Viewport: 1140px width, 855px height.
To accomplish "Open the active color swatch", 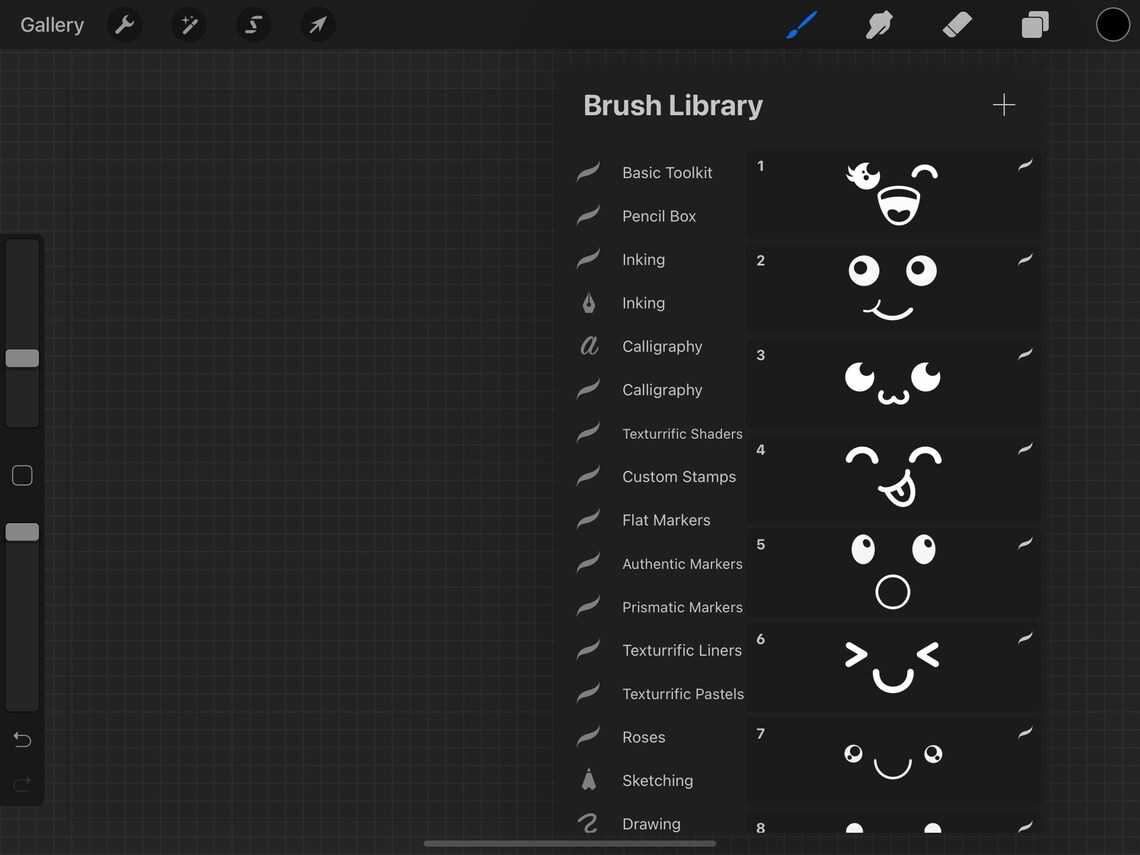I will (x=1113, y=24).
